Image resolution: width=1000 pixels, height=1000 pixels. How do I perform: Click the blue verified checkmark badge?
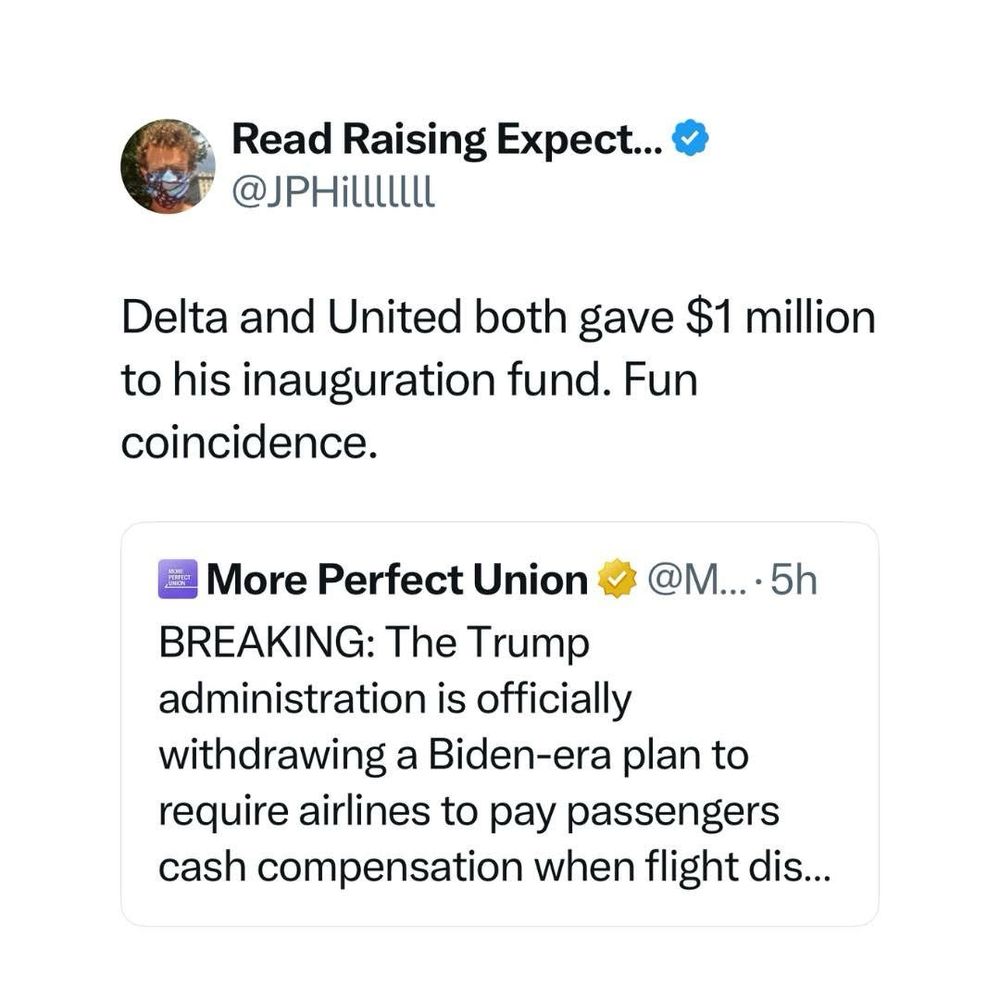[691, 139]
